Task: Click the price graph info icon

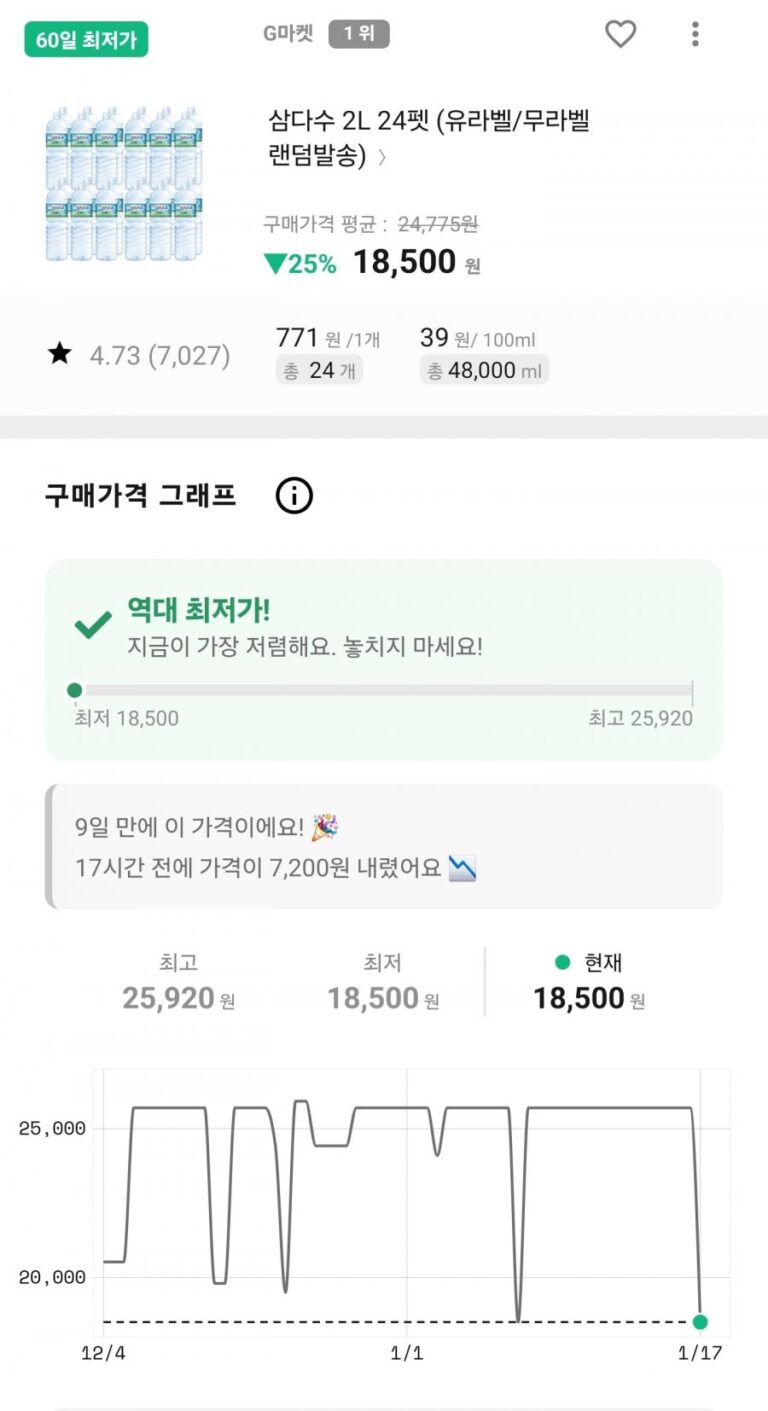Action: [x=294, y=496]
